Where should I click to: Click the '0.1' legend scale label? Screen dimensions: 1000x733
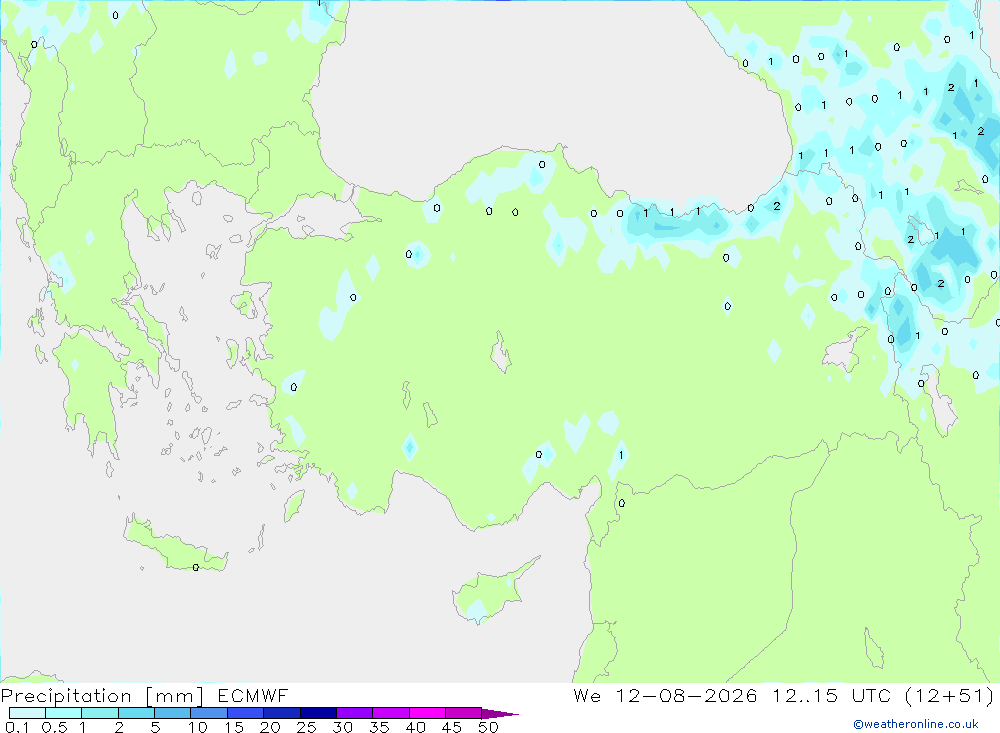(x=17, y=727)
